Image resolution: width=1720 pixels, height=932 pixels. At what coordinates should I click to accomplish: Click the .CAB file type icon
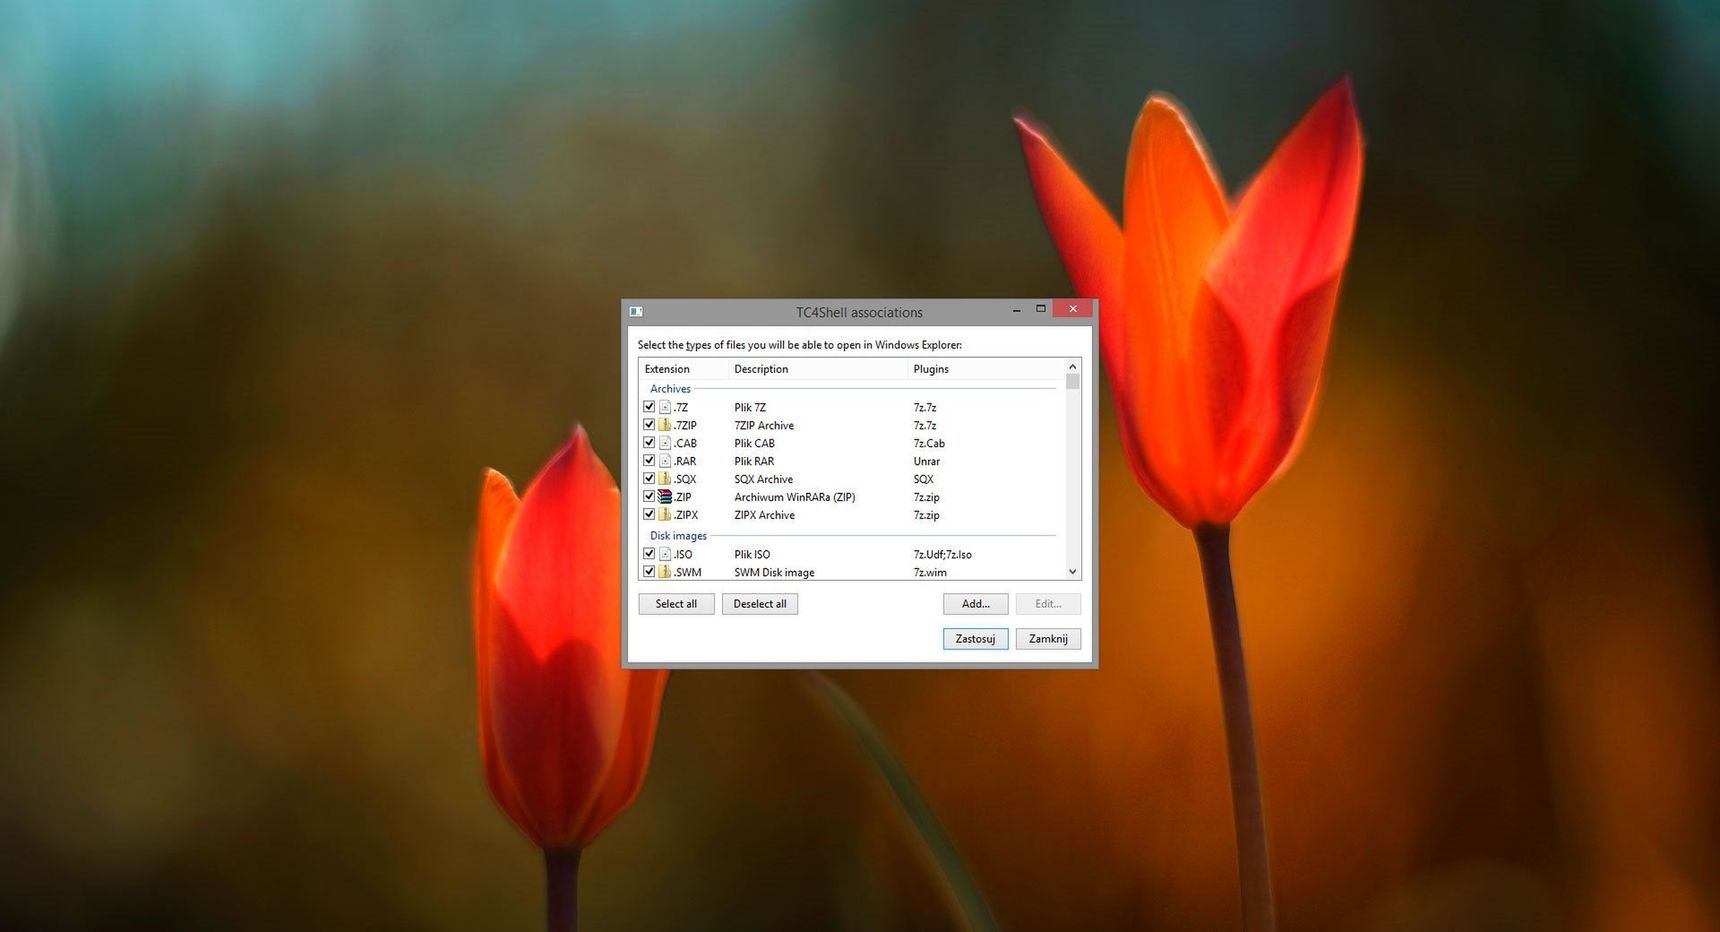pyautogui.click(x=665, y=443)
